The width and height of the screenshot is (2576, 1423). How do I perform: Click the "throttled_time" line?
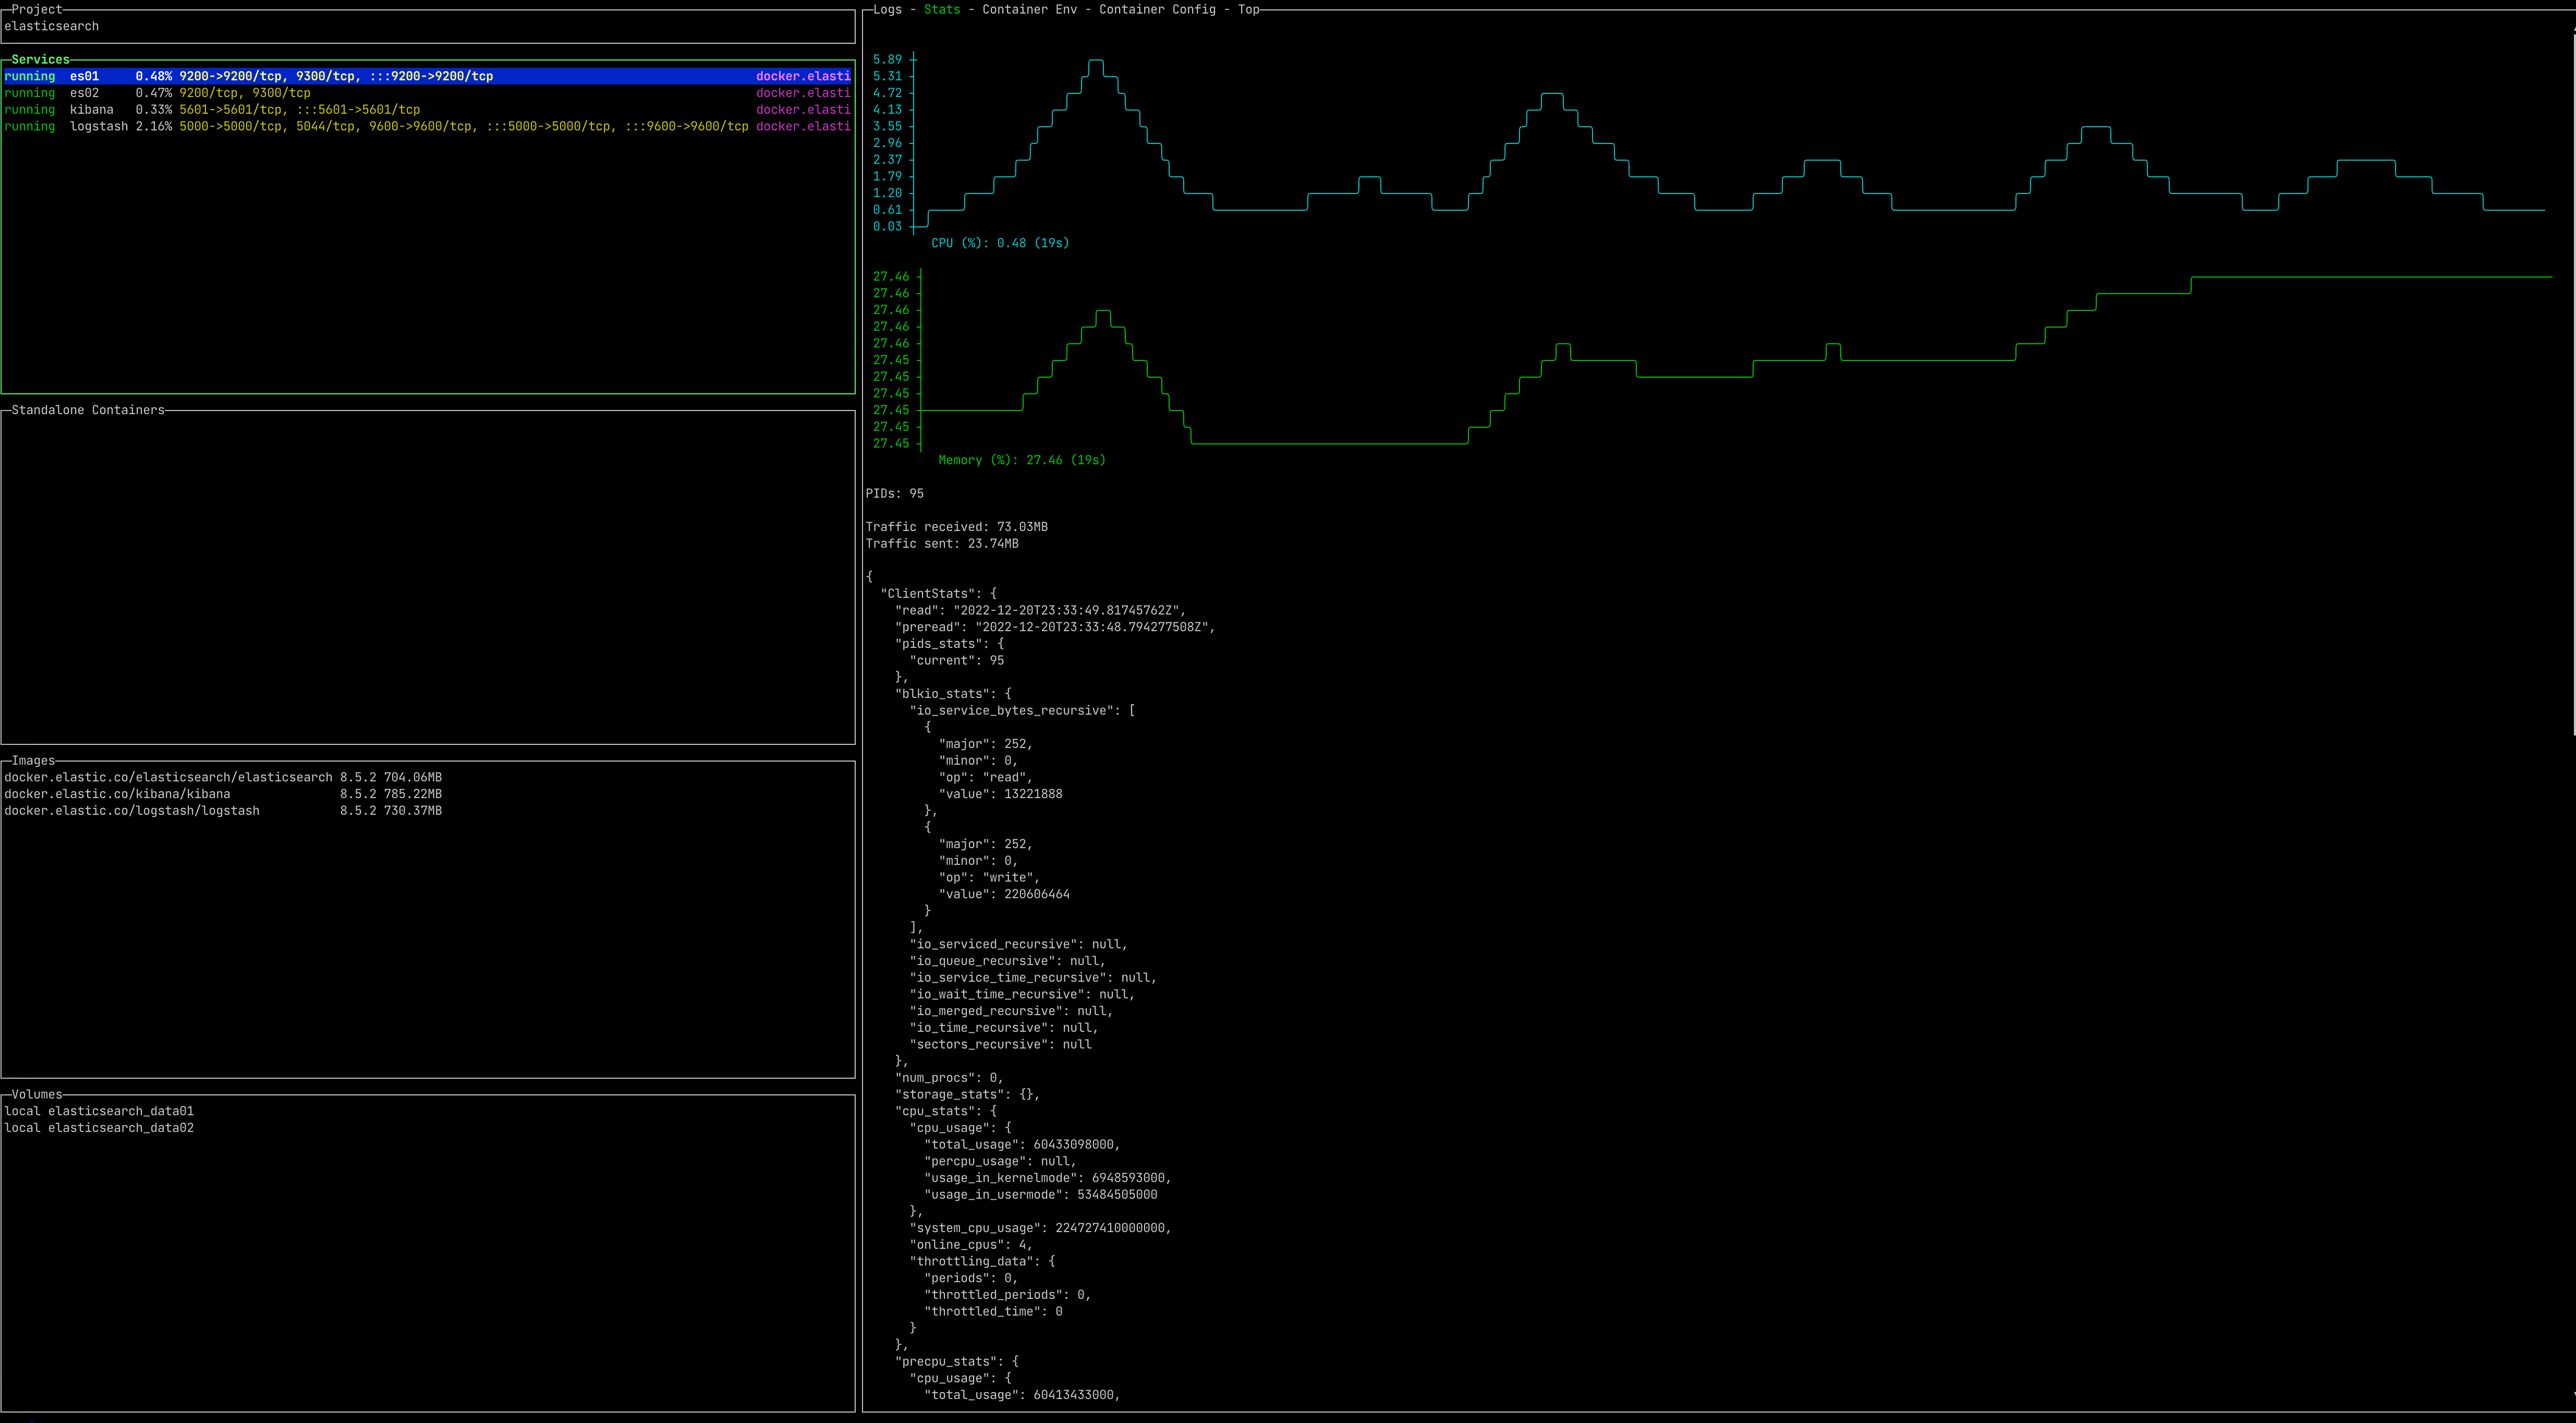tap(993, 1312)
